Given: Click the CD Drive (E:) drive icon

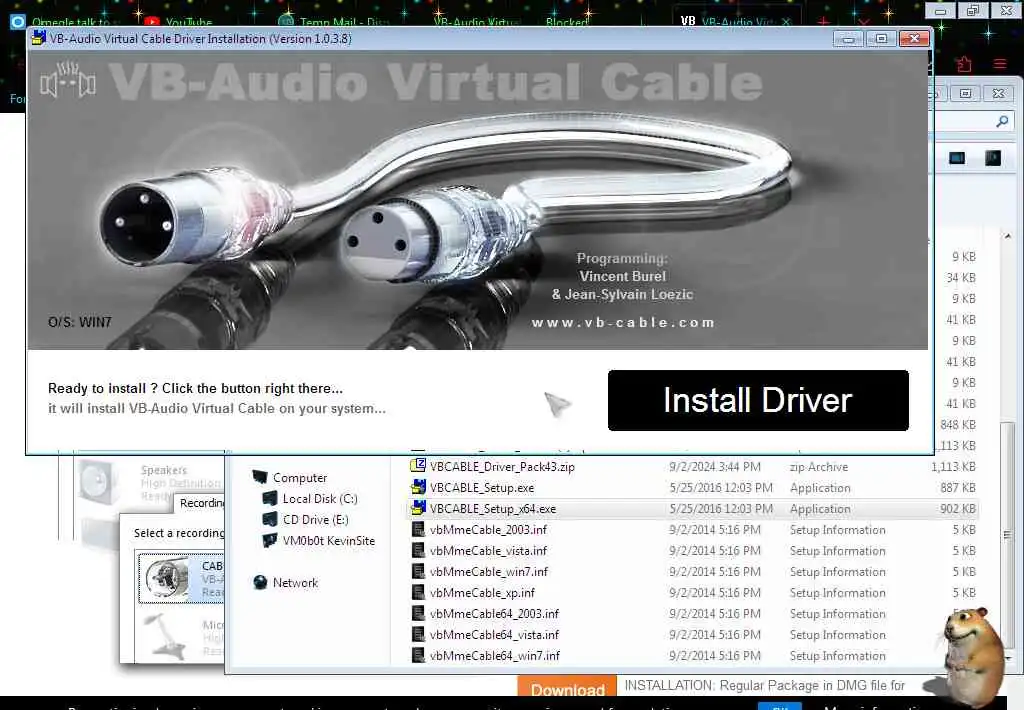Looking at the screenshot, I should pos(270,519).
